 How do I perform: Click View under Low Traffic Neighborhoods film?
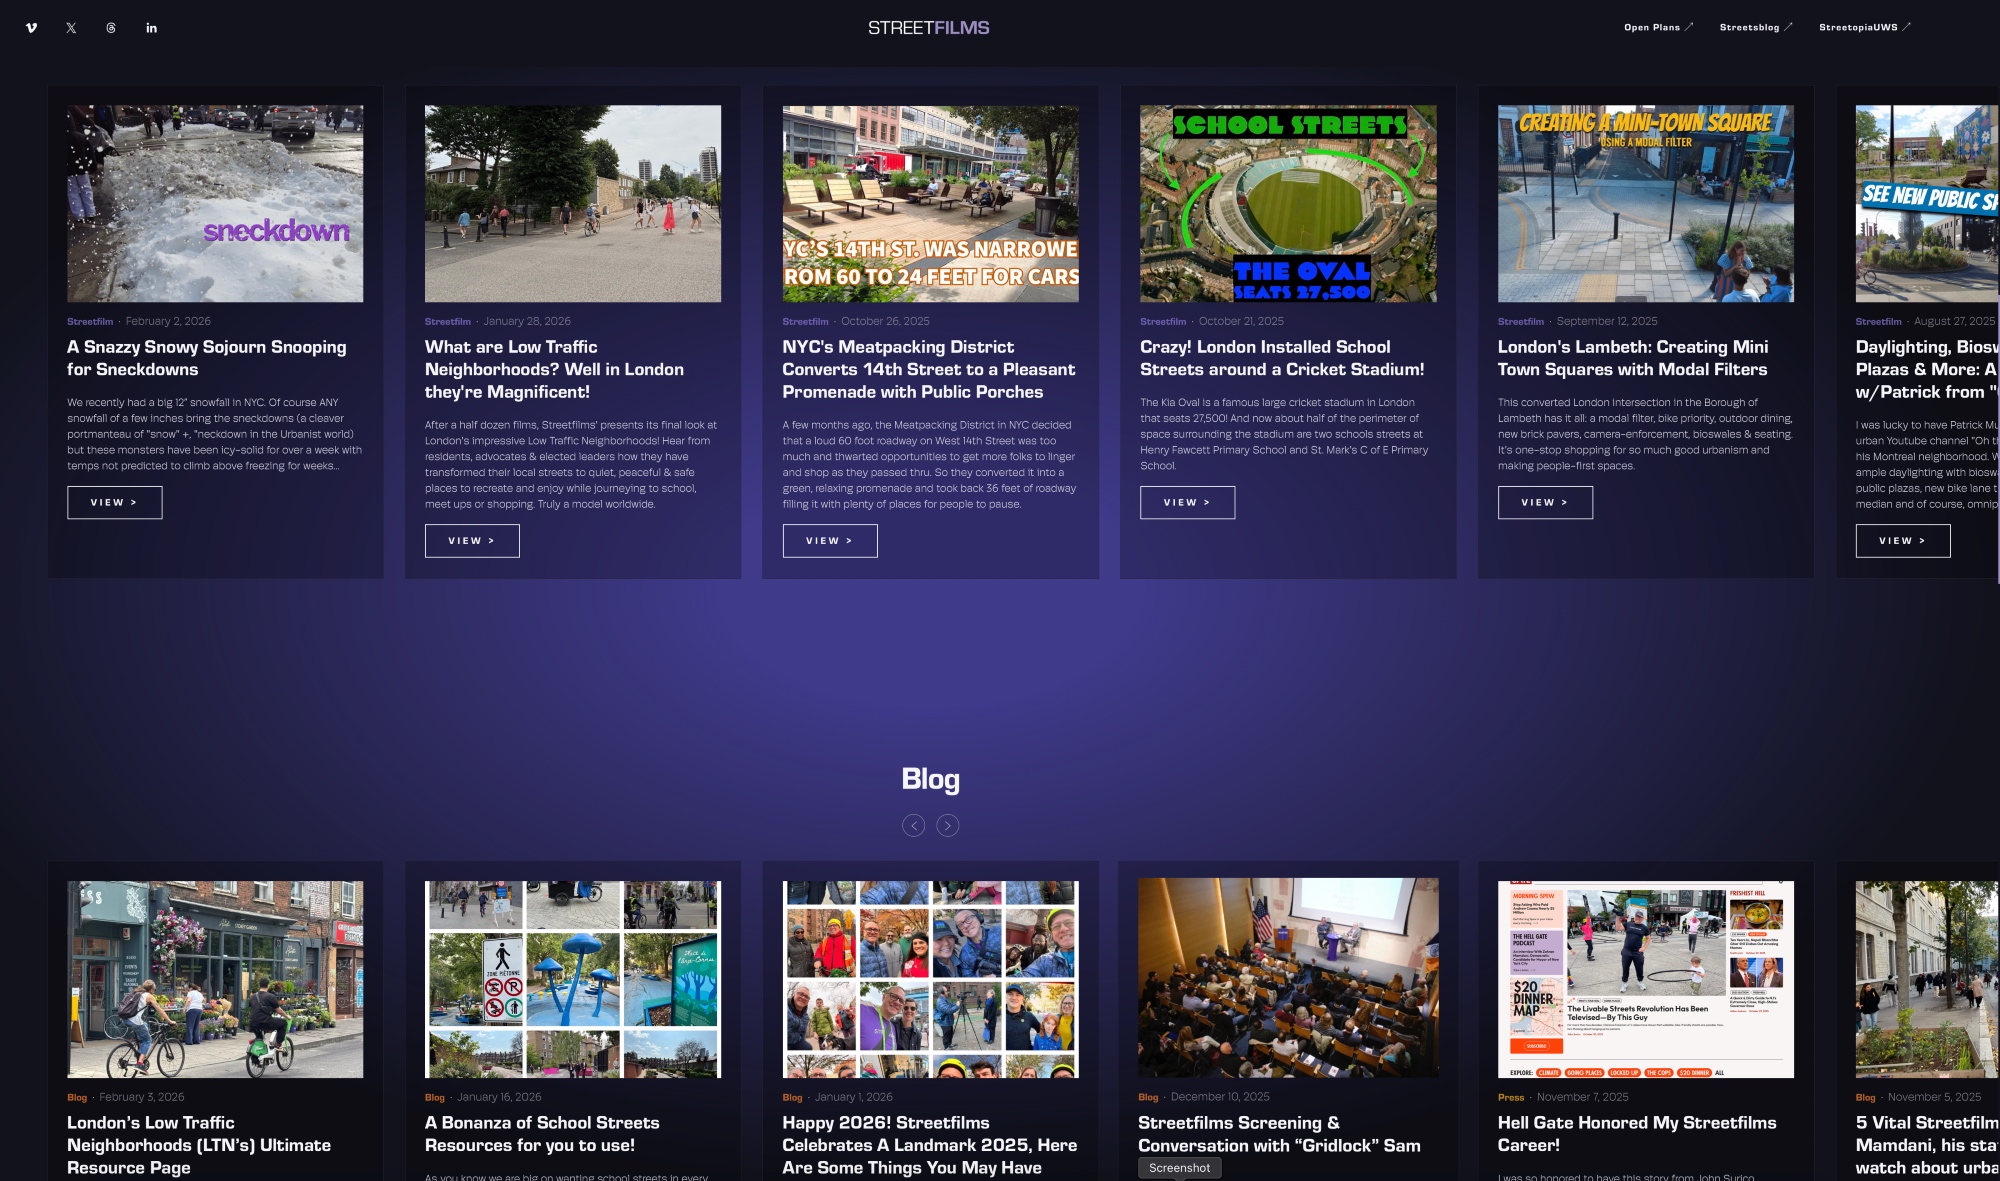[472, 540]
